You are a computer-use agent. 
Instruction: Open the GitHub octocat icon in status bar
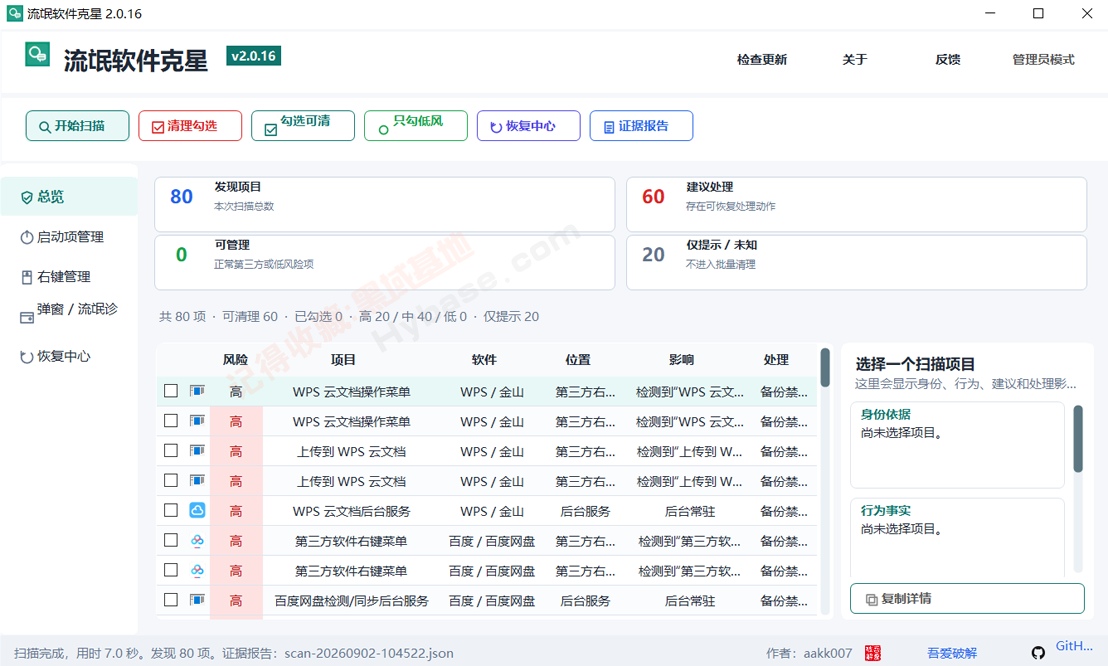click(1037, 653)
